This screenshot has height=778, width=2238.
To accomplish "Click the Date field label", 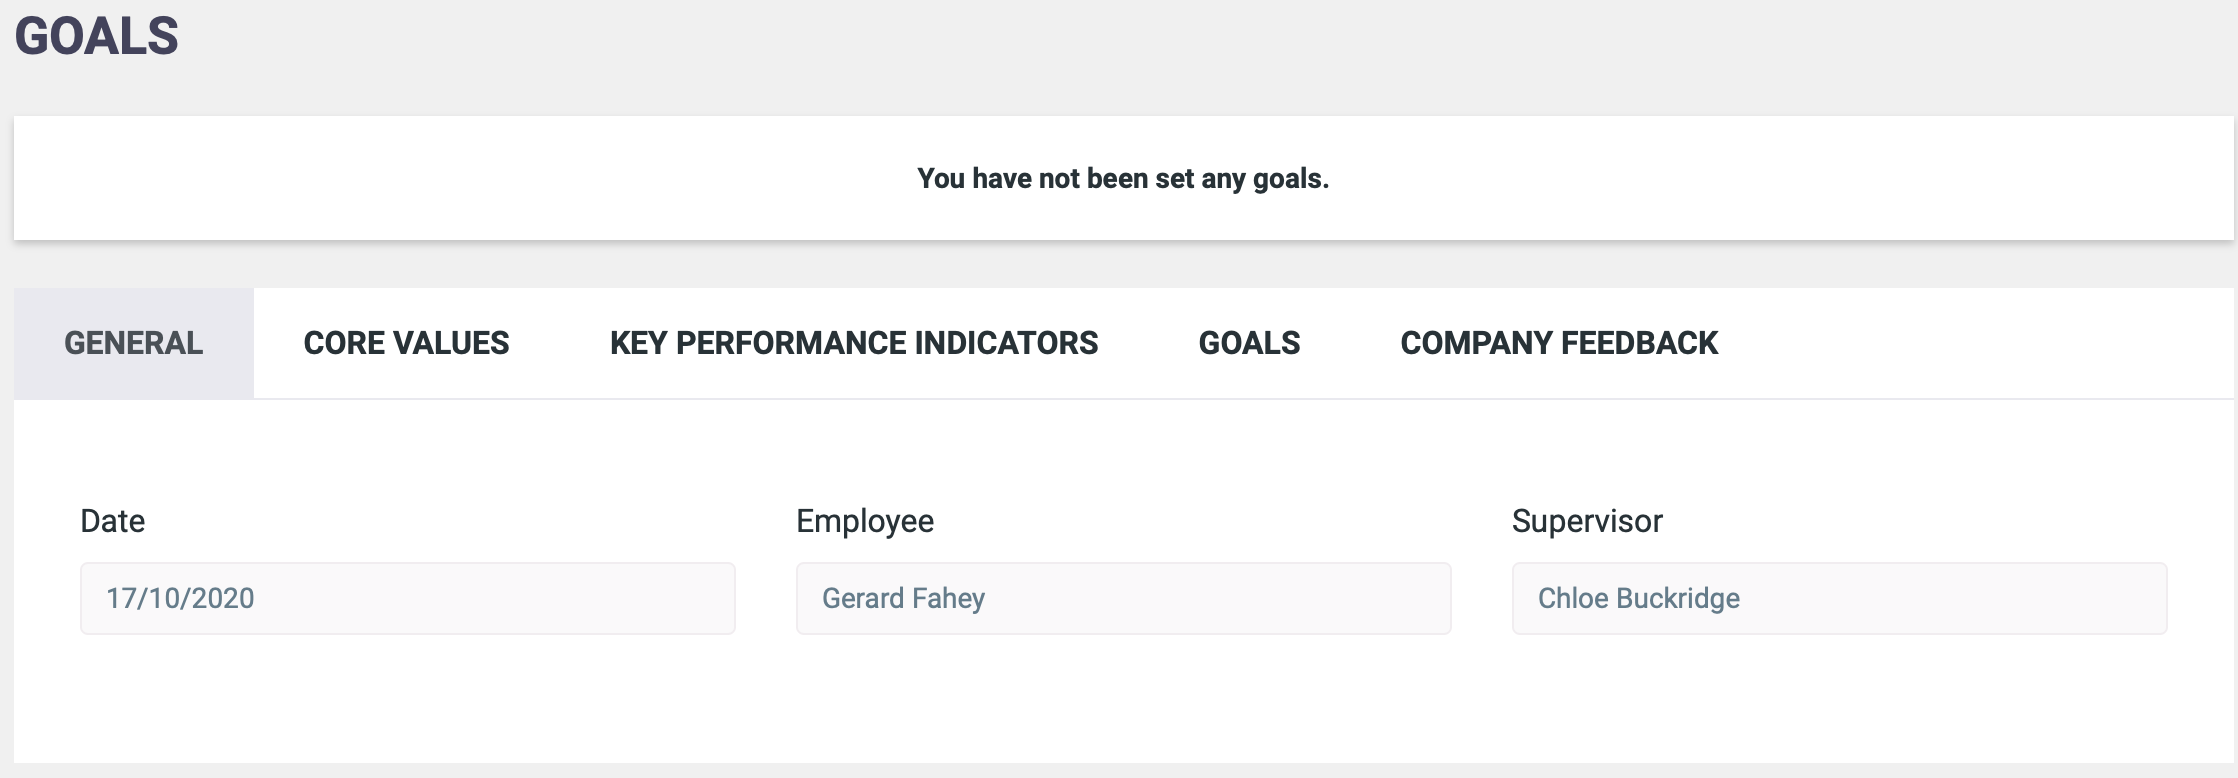I will click(x=112, y=521).
